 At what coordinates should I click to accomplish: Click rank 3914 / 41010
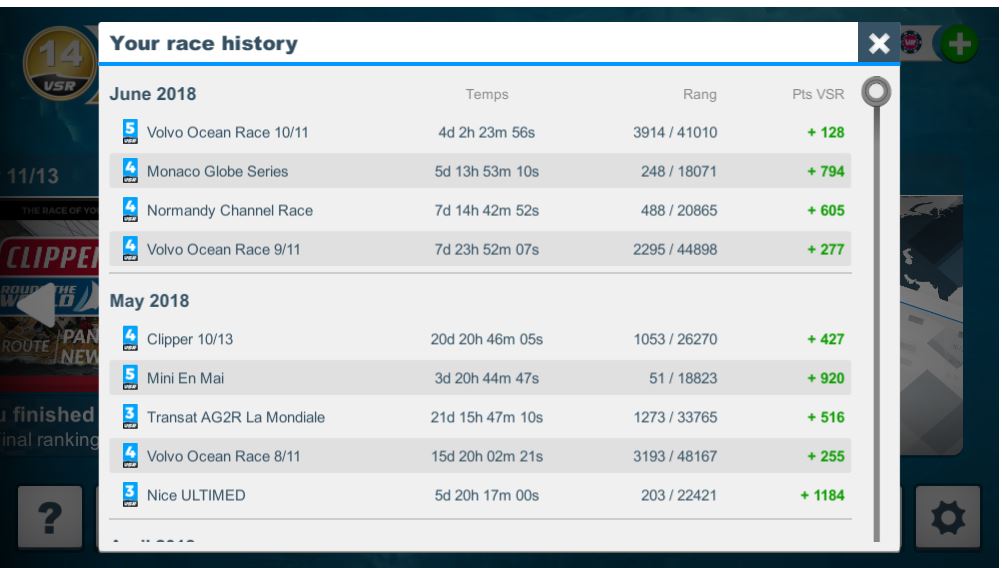click(675, 132)
